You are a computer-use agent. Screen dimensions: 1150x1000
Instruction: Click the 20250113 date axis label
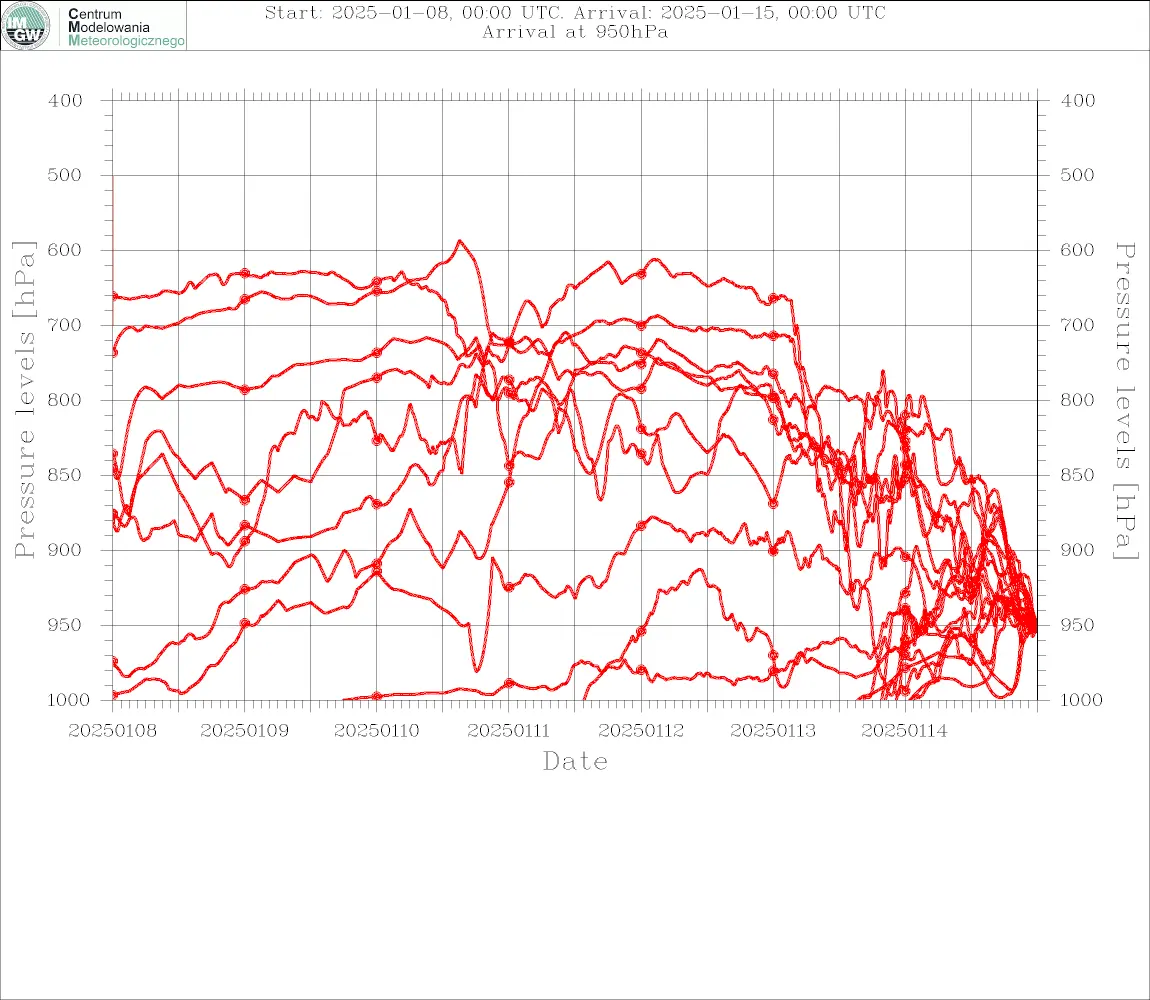pyautogui.click(x=773, y=731)
